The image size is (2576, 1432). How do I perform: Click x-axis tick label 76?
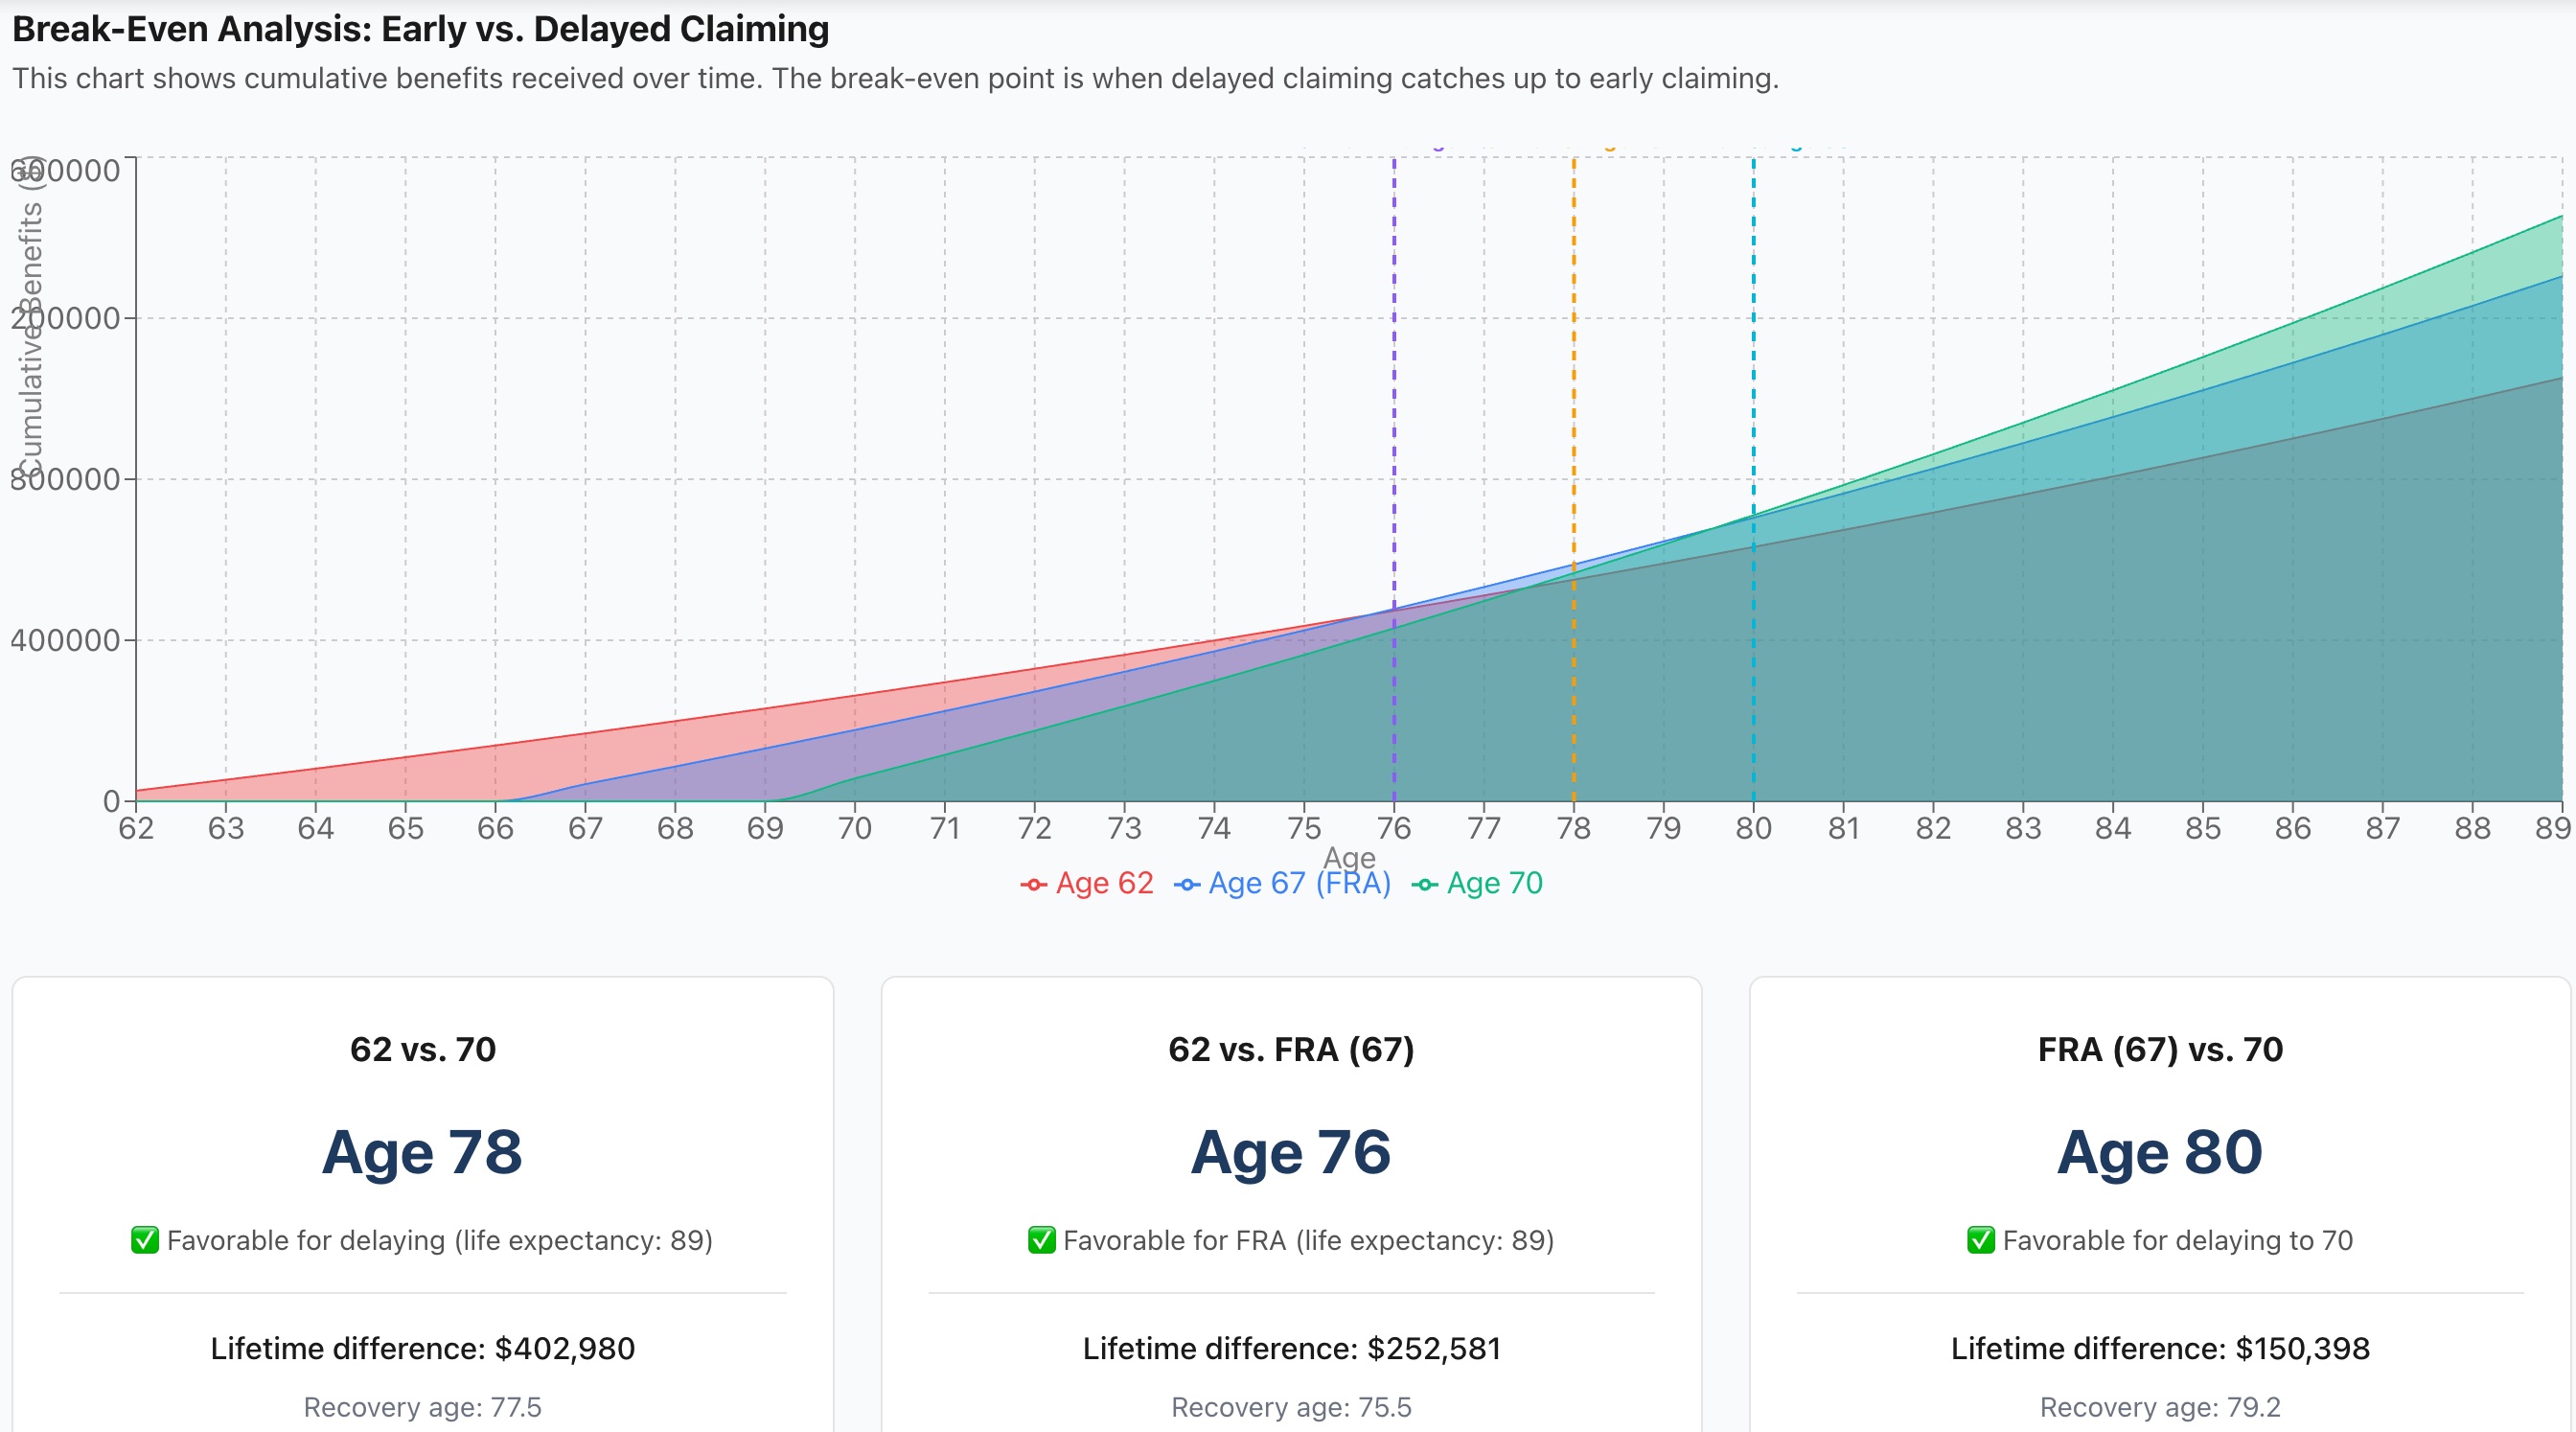tap(1394, 828)
